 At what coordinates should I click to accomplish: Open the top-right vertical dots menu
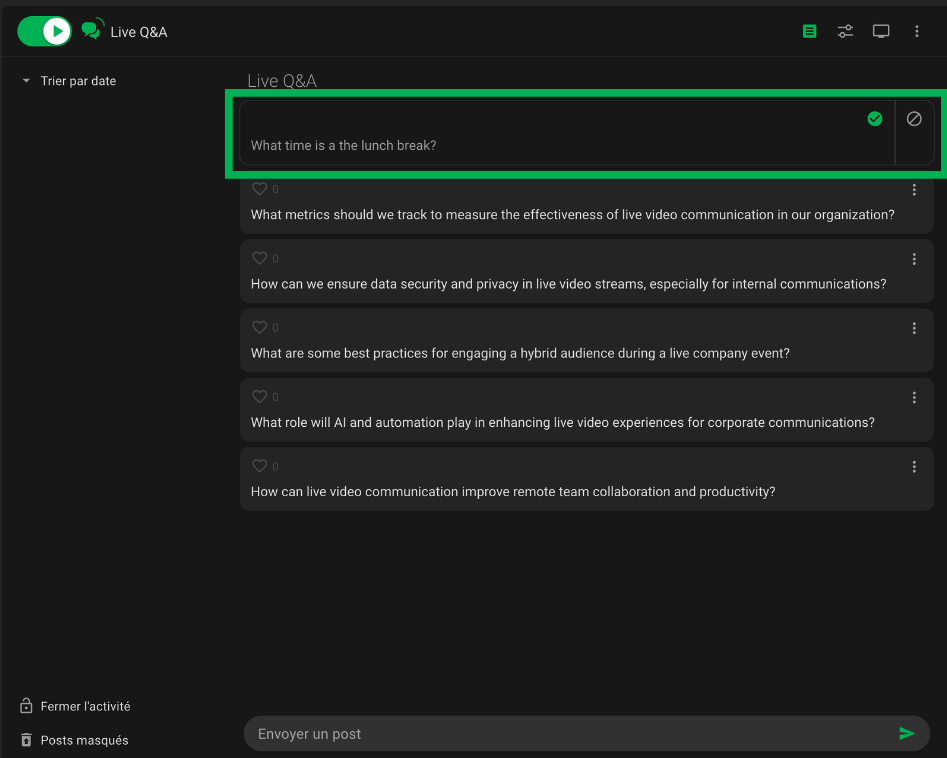917,31
